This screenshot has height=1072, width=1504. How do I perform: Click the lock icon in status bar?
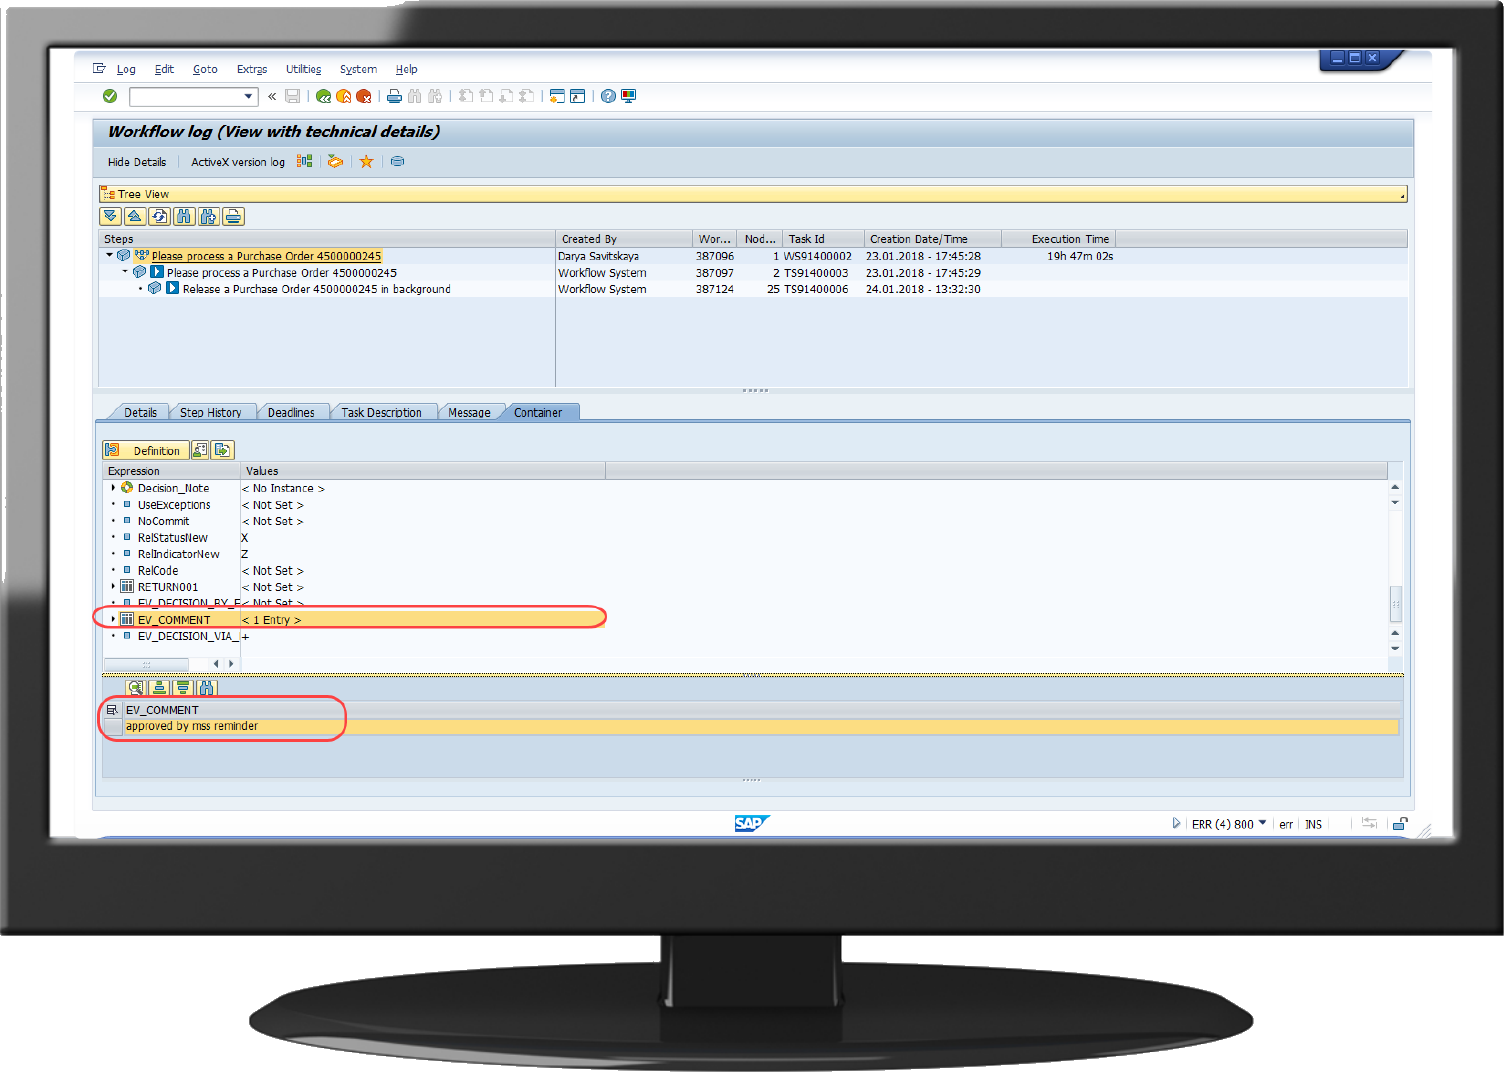click(x=1400, y=824)
